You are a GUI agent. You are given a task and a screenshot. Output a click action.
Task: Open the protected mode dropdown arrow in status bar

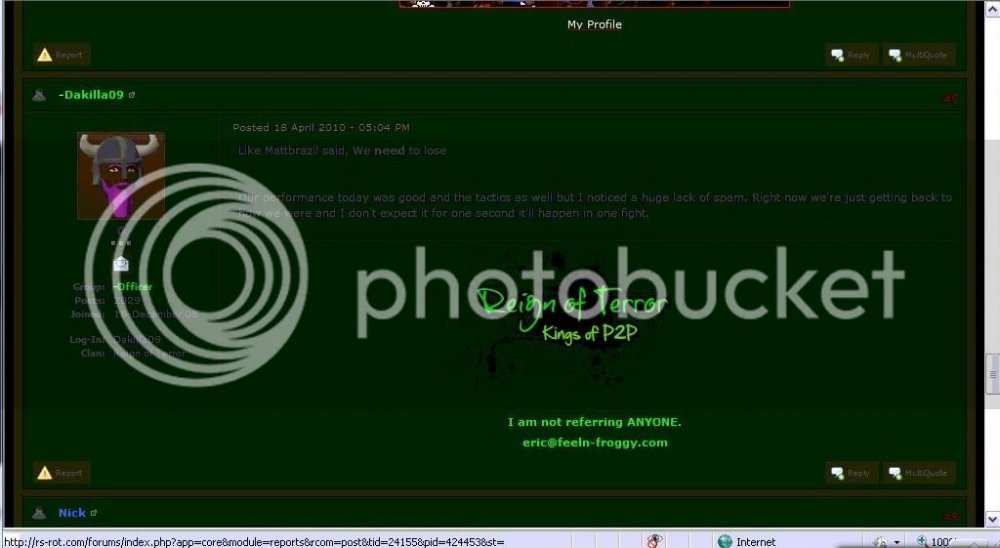896,542
